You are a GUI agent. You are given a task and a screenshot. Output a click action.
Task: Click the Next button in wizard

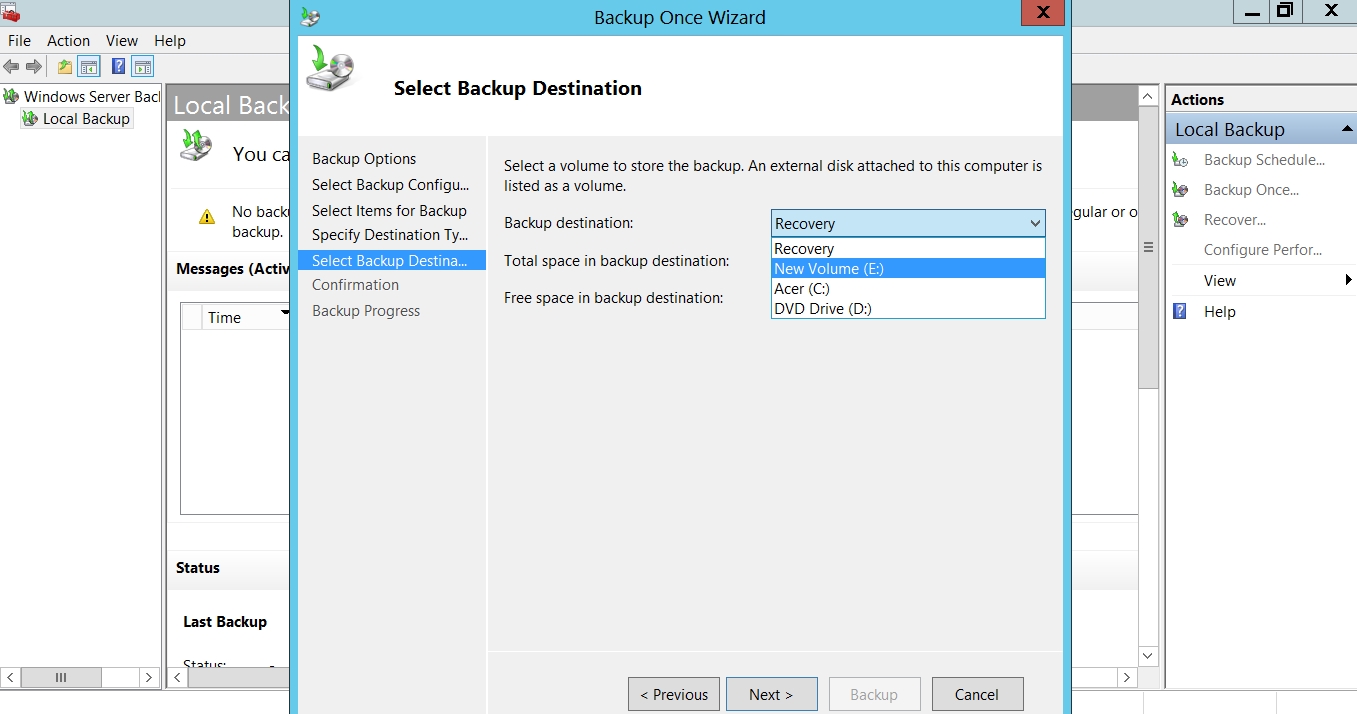[x=771, y=694]
